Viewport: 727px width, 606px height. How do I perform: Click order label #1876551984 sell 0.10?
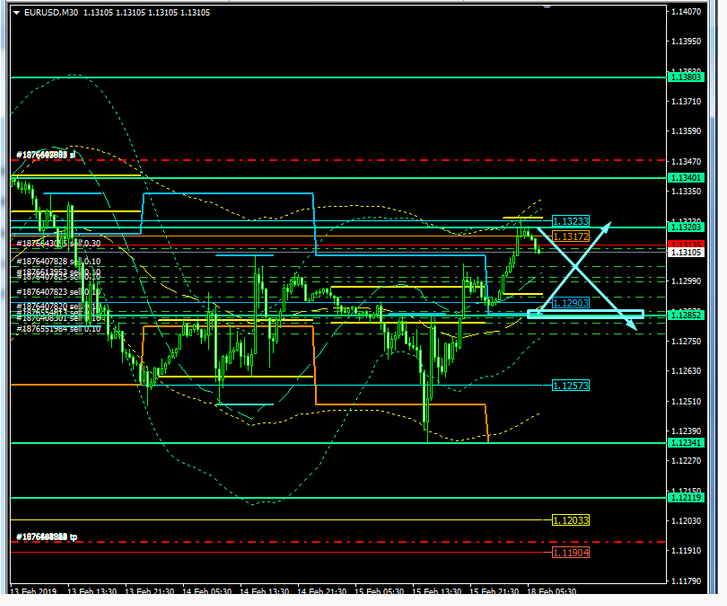pyautogui.click(x=58, y=328)
